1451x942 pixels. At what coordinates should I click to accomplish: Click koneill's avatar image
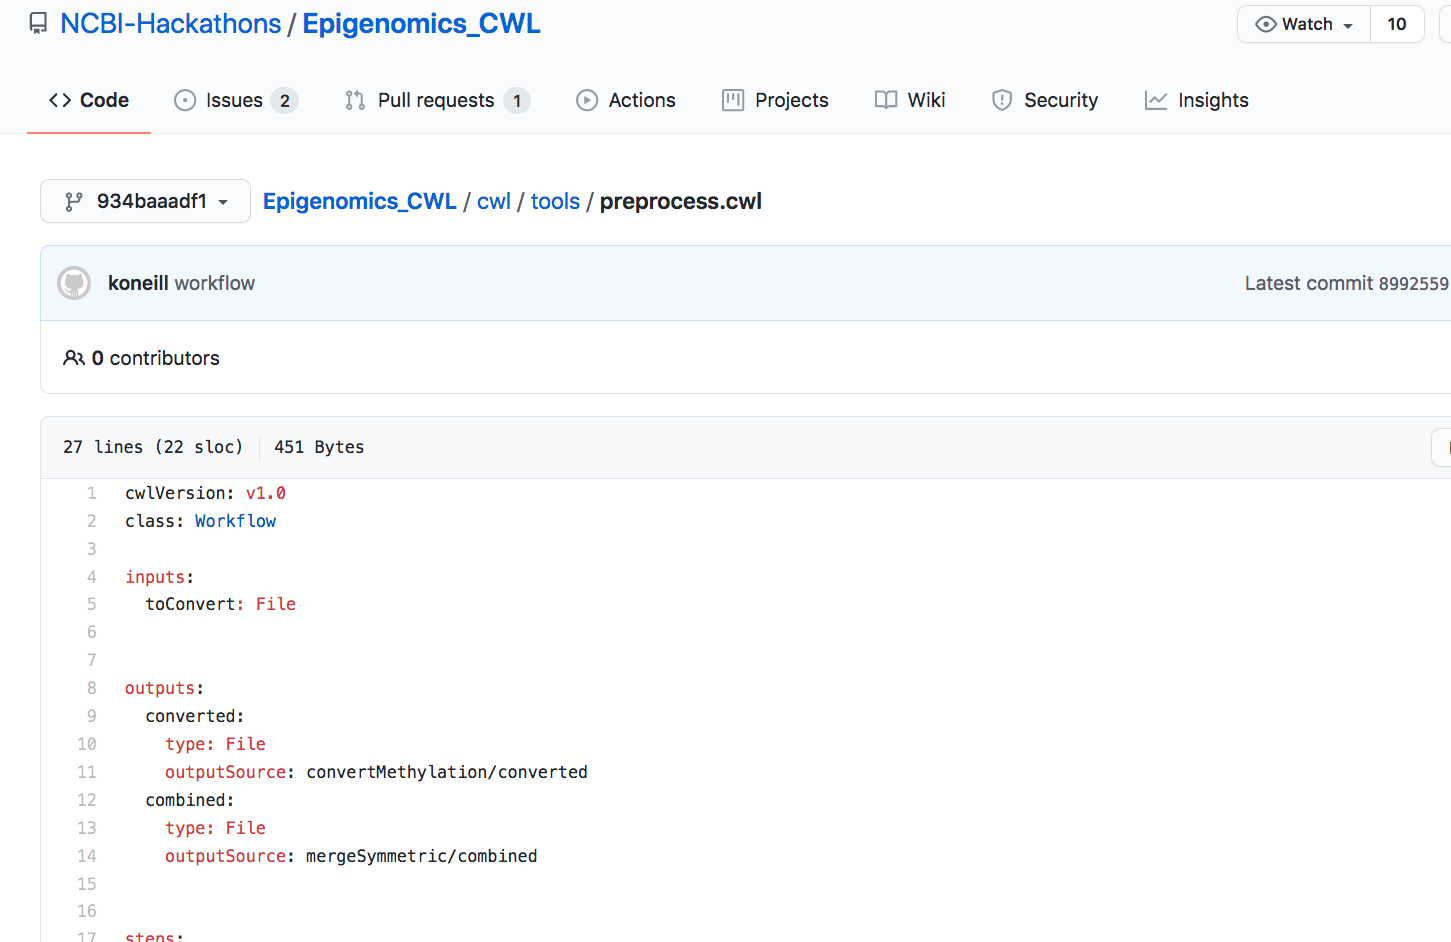click(74, 283)
